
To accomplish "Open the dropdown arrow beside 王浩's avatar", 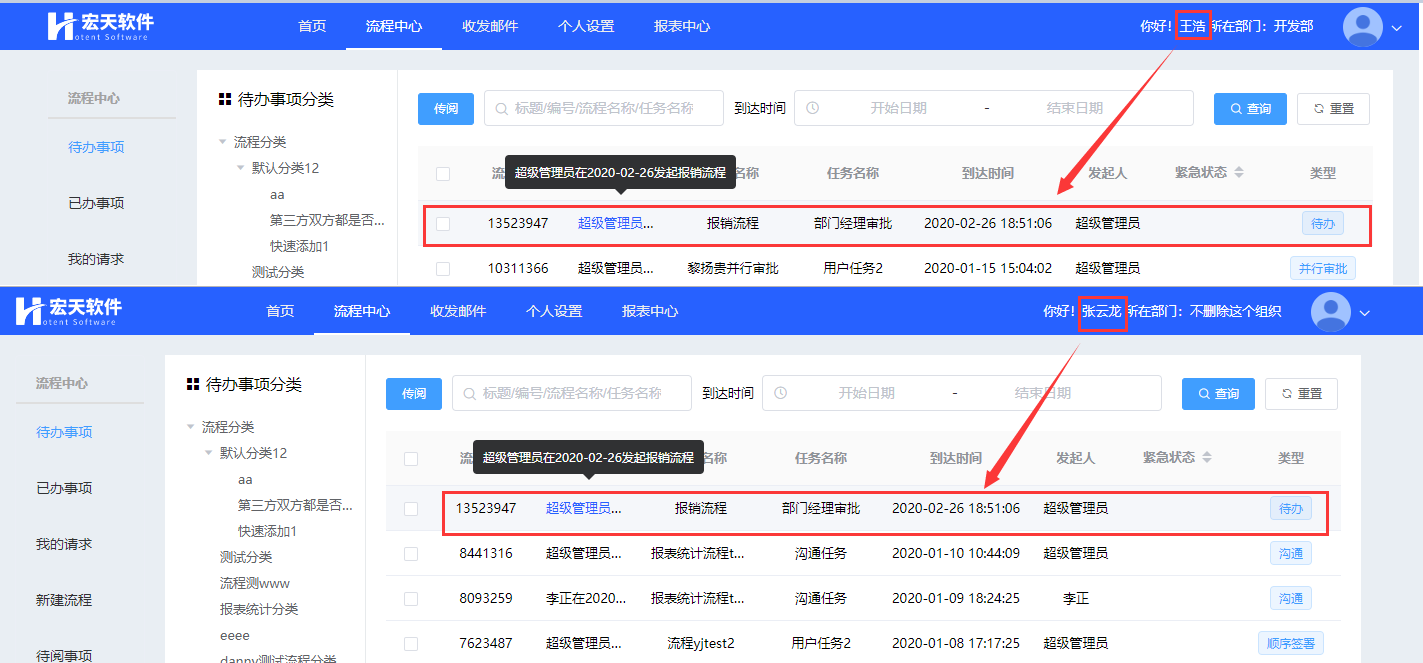I will point(1397,28).
